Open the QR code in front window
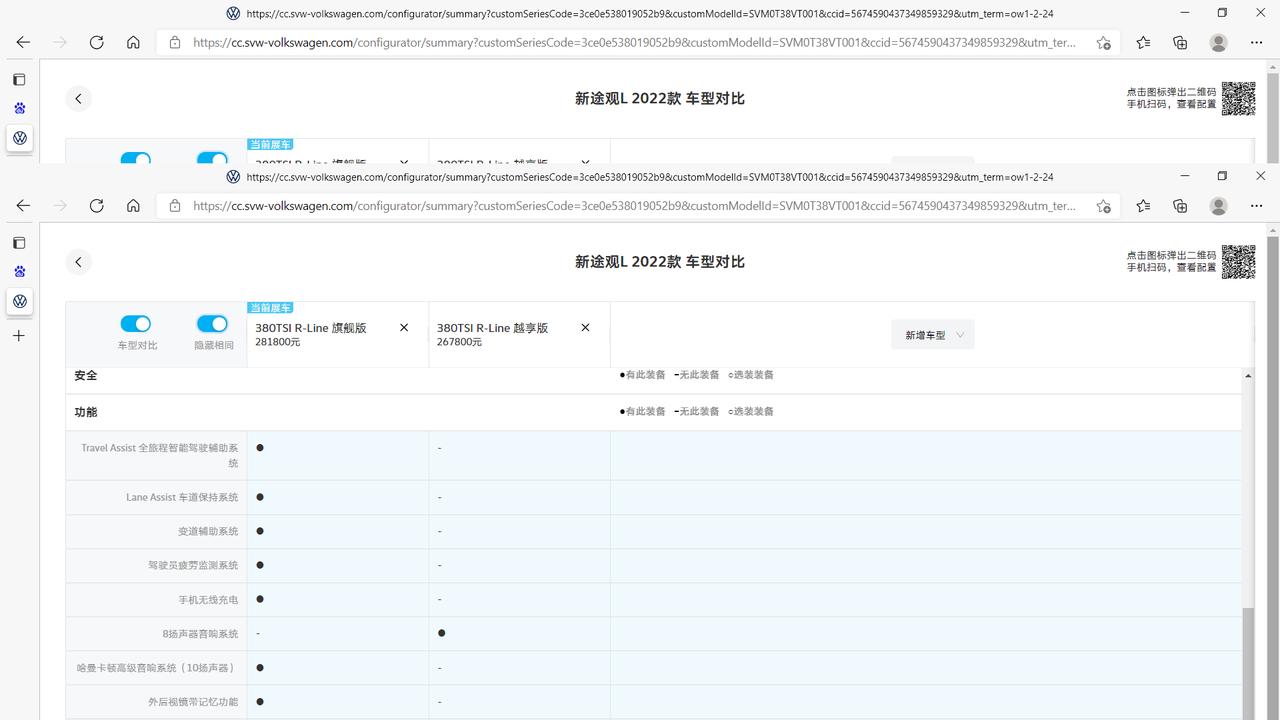Image resolution: width=1280 pixels, height=720 pixels. pyautogui.click(x=1239, y=262)
